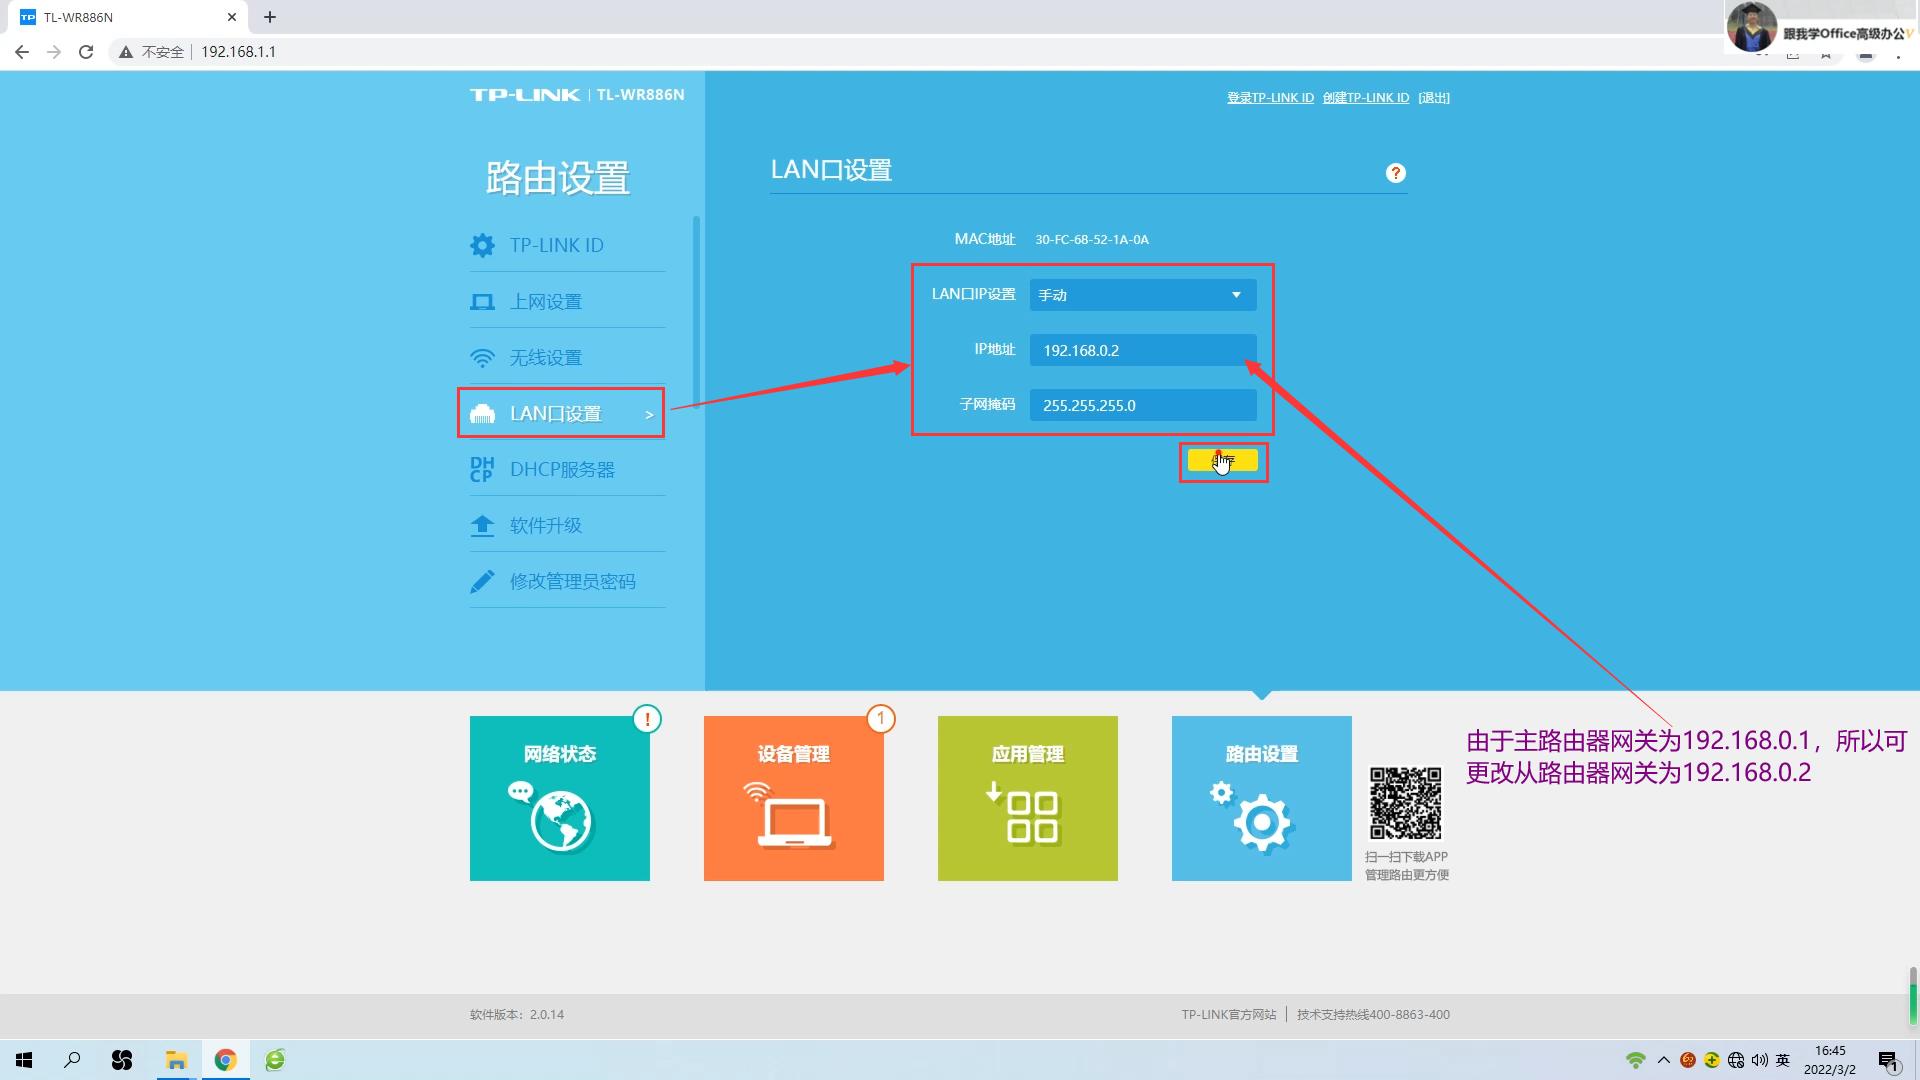
Task: Expand LAN口设置 using its arrow
Action: (x=649, y=413)
